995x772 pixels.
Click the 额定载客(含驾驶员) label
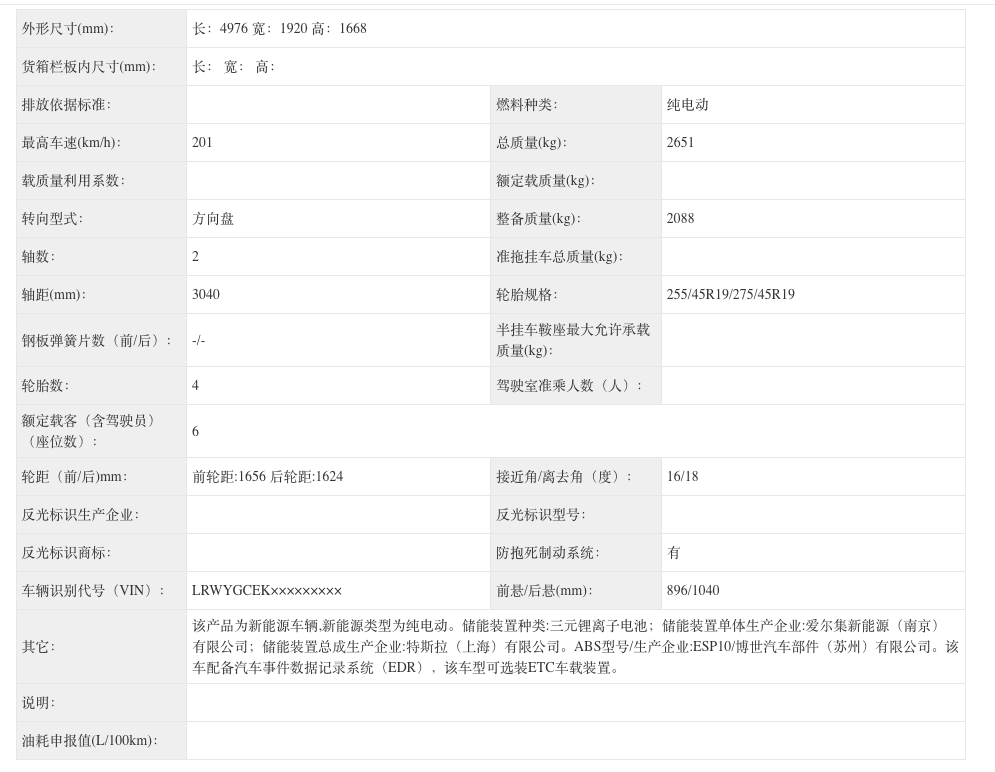pos(88,431)
